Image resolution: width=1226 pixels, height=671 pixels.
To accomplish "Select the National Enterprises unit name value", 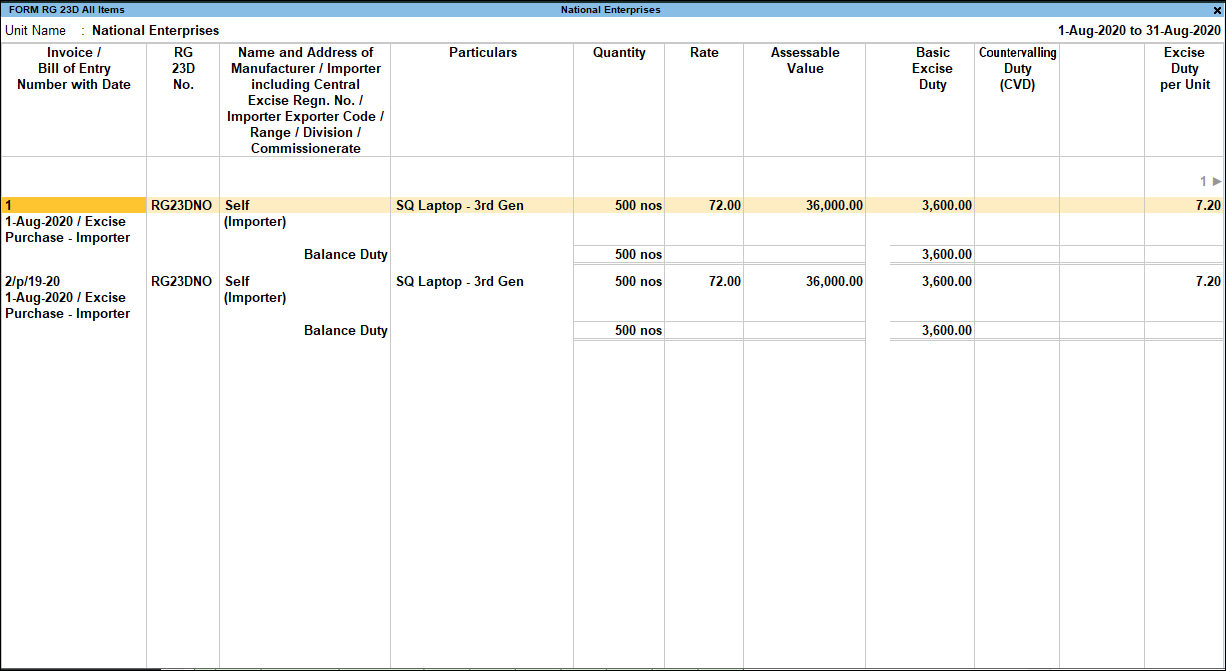I will [155, 31].
